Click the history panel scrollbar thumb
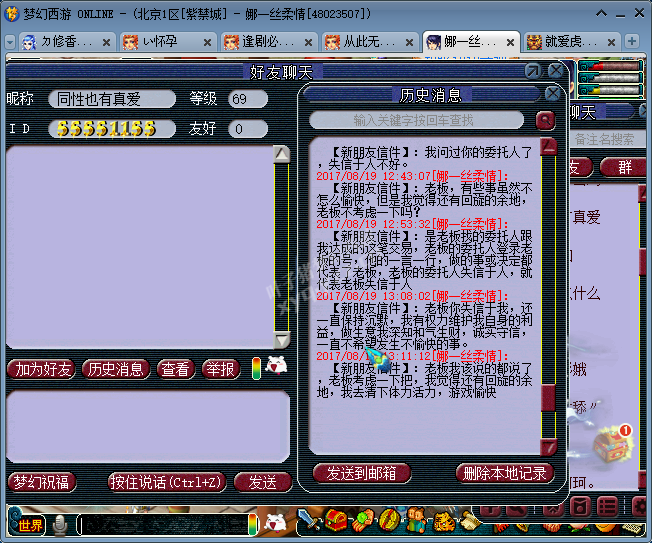 click(x=548, y=398)
